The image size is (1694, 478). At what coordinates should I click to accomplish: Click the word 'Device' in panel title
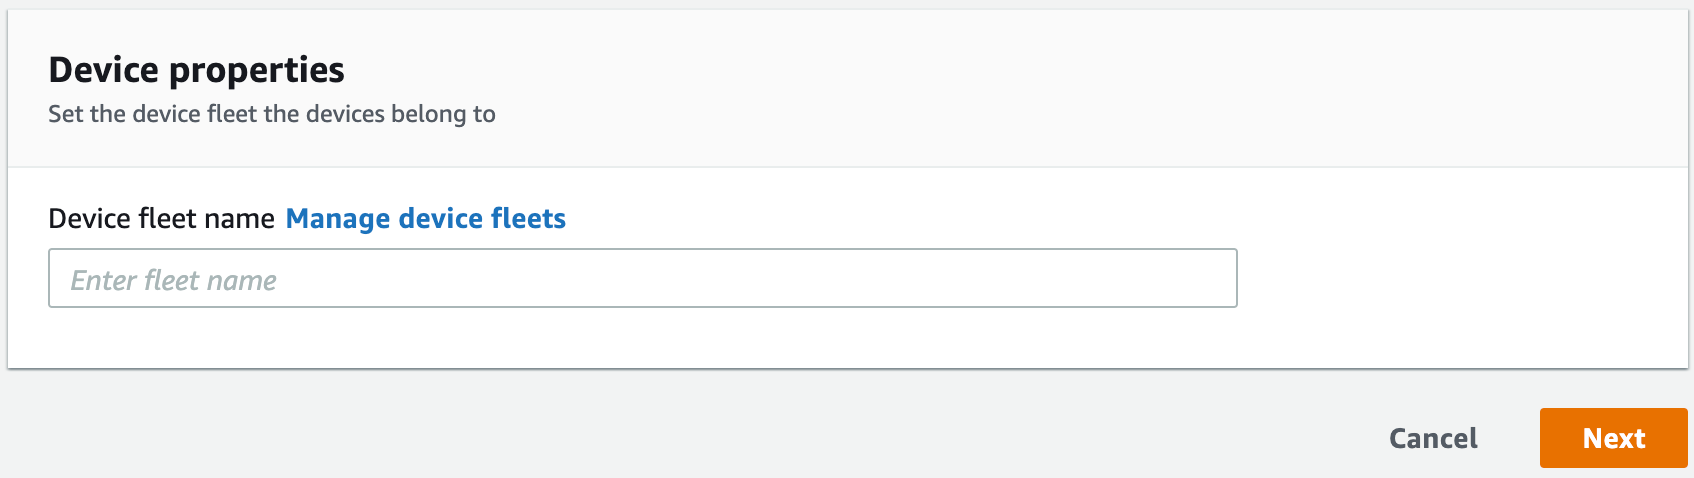tap(104, 70)
